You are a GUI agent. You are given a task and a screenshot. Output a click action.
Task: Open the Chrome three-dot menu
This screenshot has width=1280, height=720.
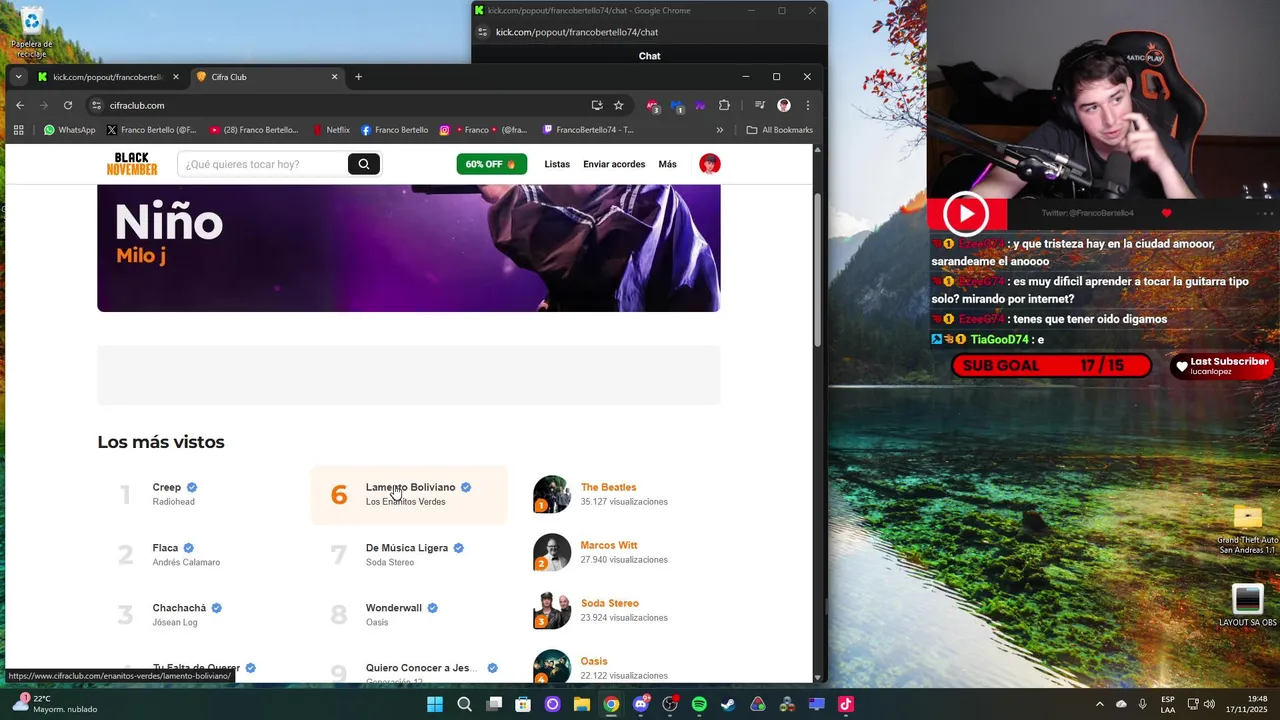807,105
